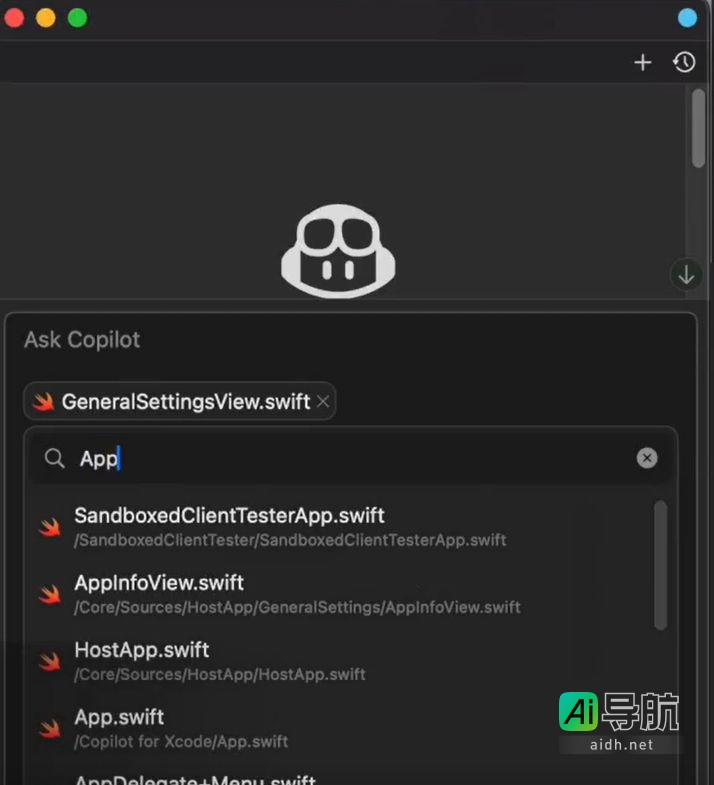Screen dimensions: 714x785
Task: Focus the file search field containing App
Action: point(350,458)
